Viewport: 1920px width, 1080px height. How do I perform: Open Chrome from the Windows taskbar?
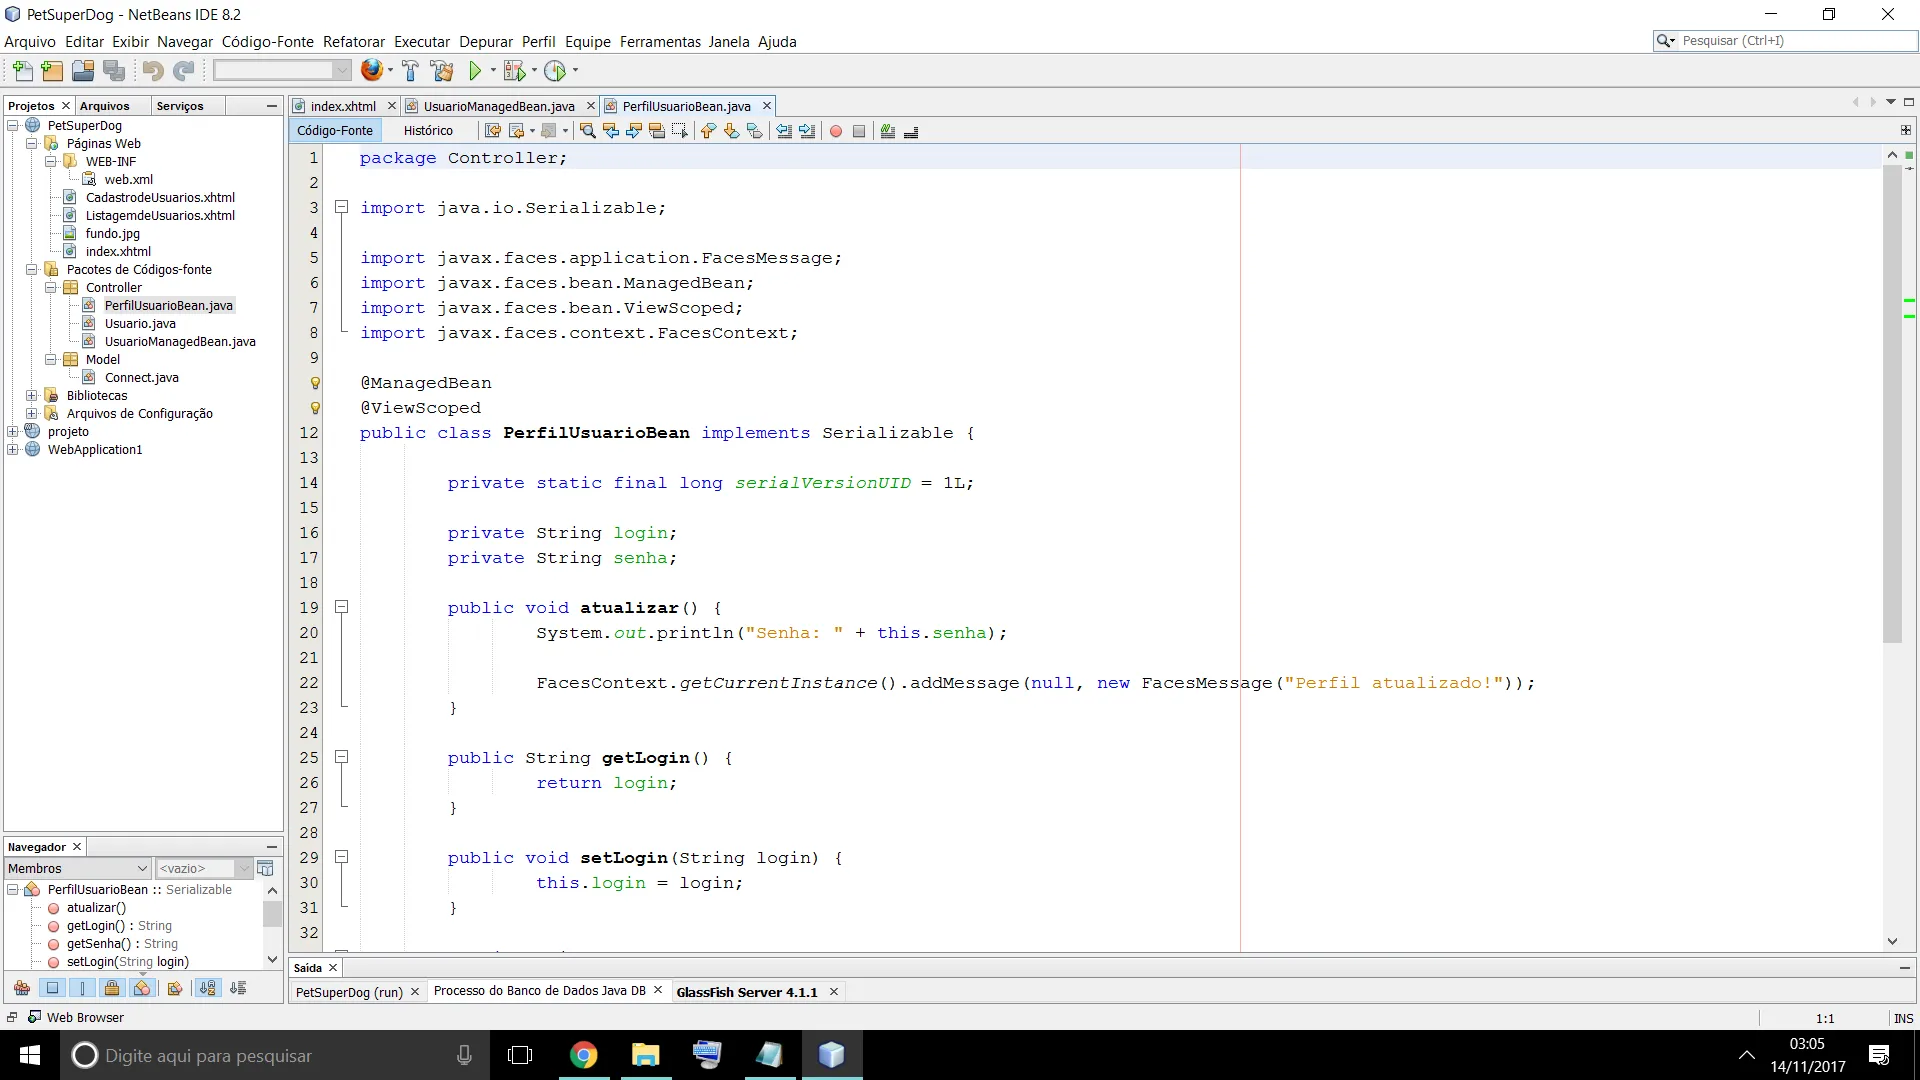coord(583,1055)
